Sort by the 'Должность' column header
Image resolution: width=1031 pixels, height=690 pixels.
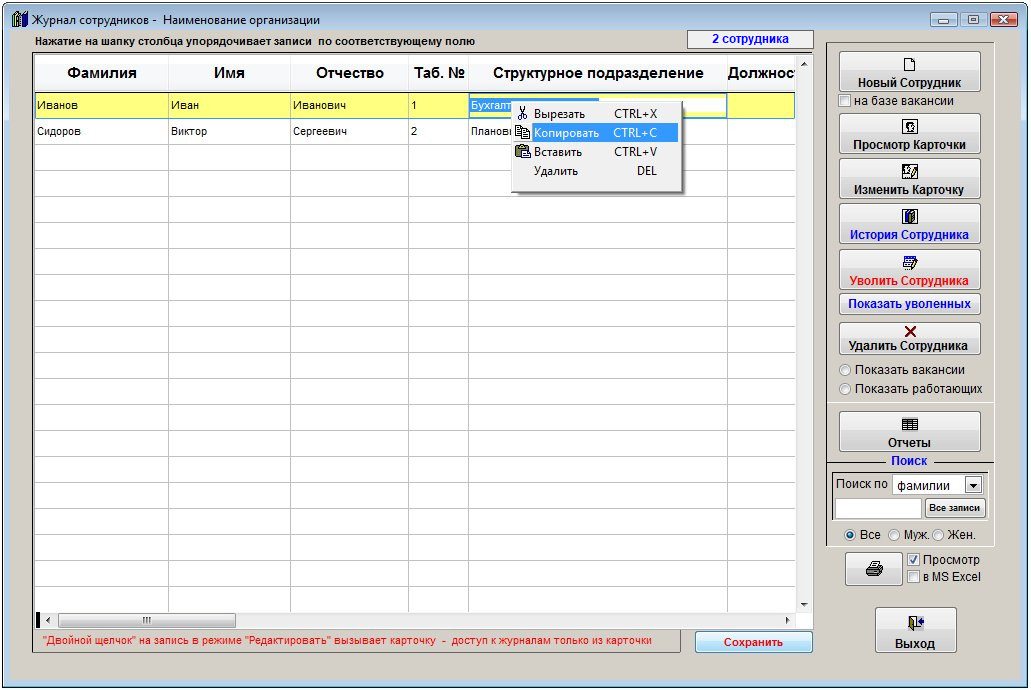tap(761, 73)
